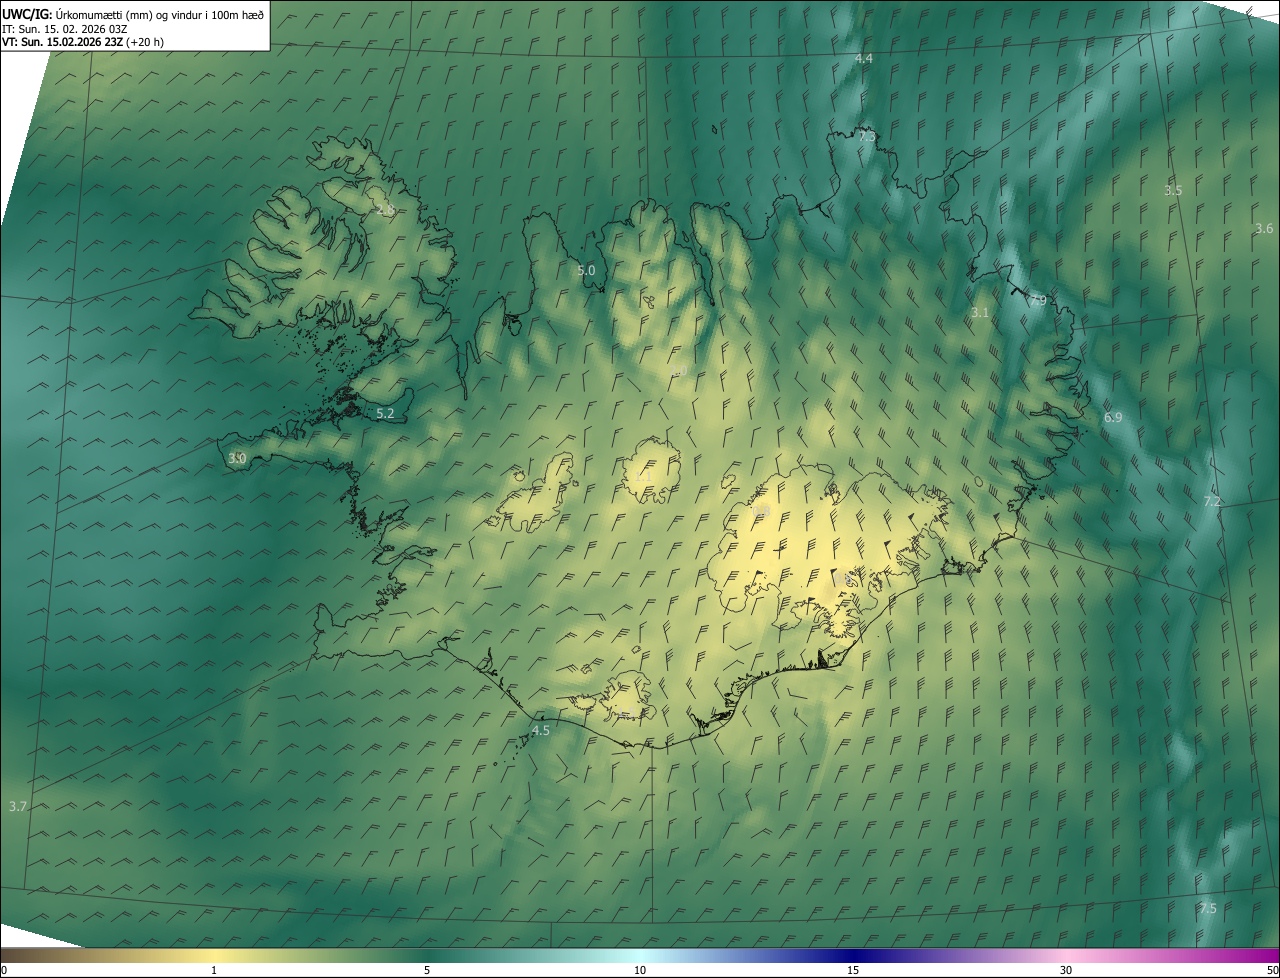The width and height of the screenshot is (1280, 978).
Task: Click the 6.9 value label off the east coast
Action: [x=1113, y=418]
